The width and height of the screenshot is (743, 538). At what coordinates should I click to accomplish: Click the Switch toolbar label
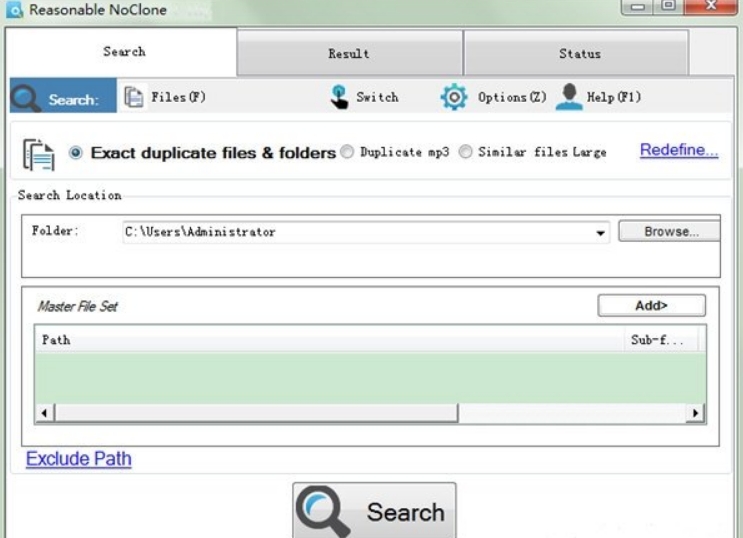click(377, 97)
